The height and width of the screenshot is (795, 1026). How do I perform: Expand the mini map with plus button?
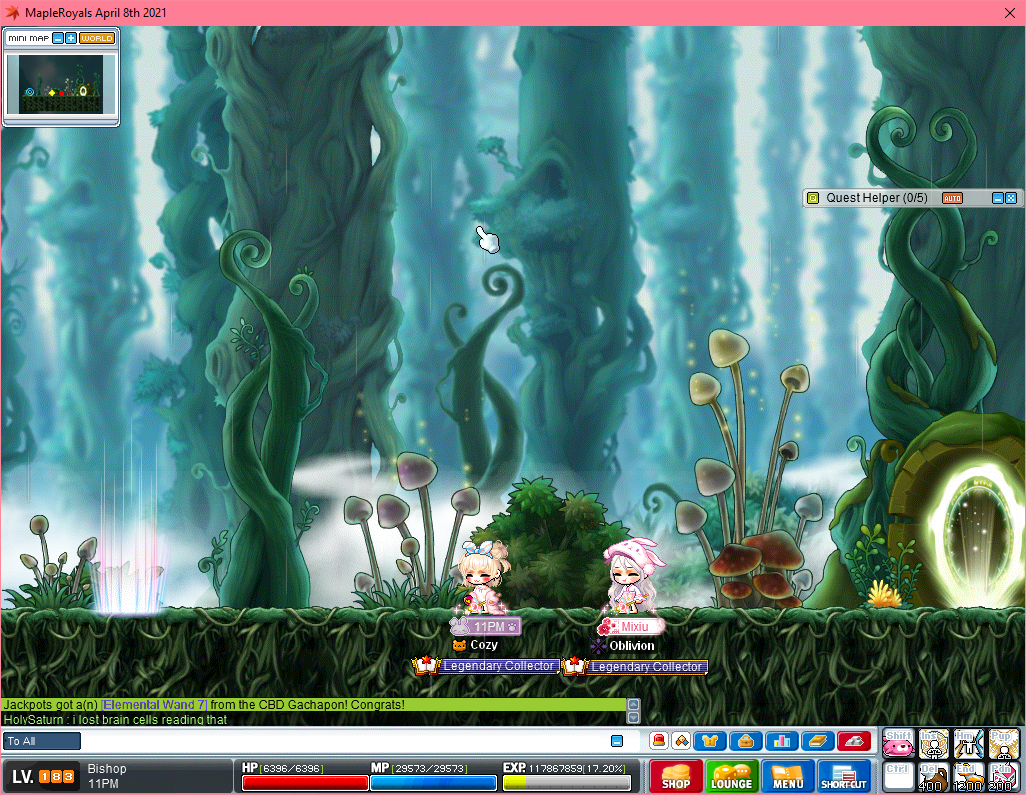71,38
